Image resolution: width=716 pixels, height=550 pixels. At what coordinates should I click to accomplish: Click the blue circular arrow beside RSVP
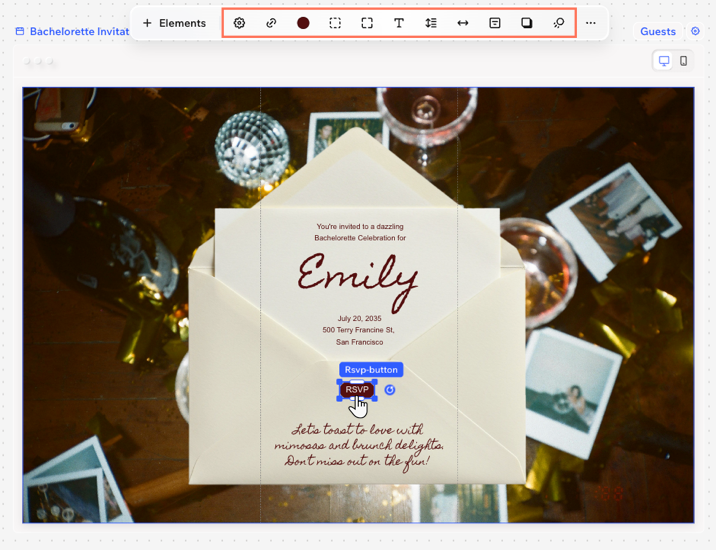click(390, 390)
